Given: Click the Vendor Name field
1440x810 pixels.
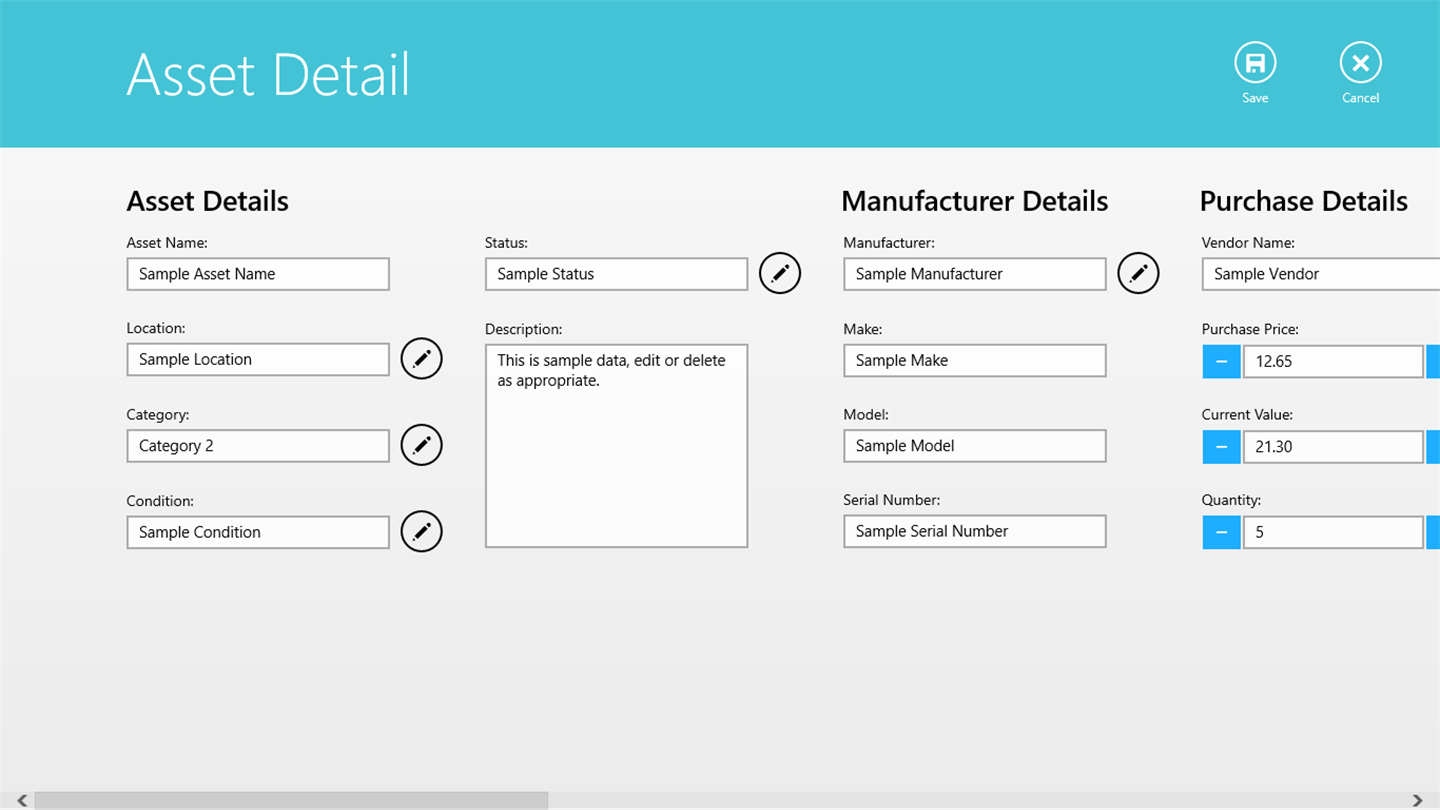Looking at the screenshot, I should 1321,274.
